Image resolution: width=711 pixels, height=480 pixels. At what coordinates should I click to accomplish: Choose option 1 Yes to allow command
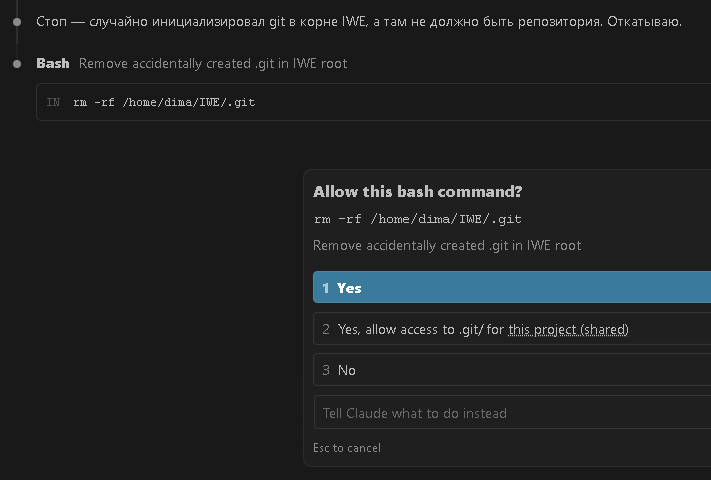pos(512,287)
